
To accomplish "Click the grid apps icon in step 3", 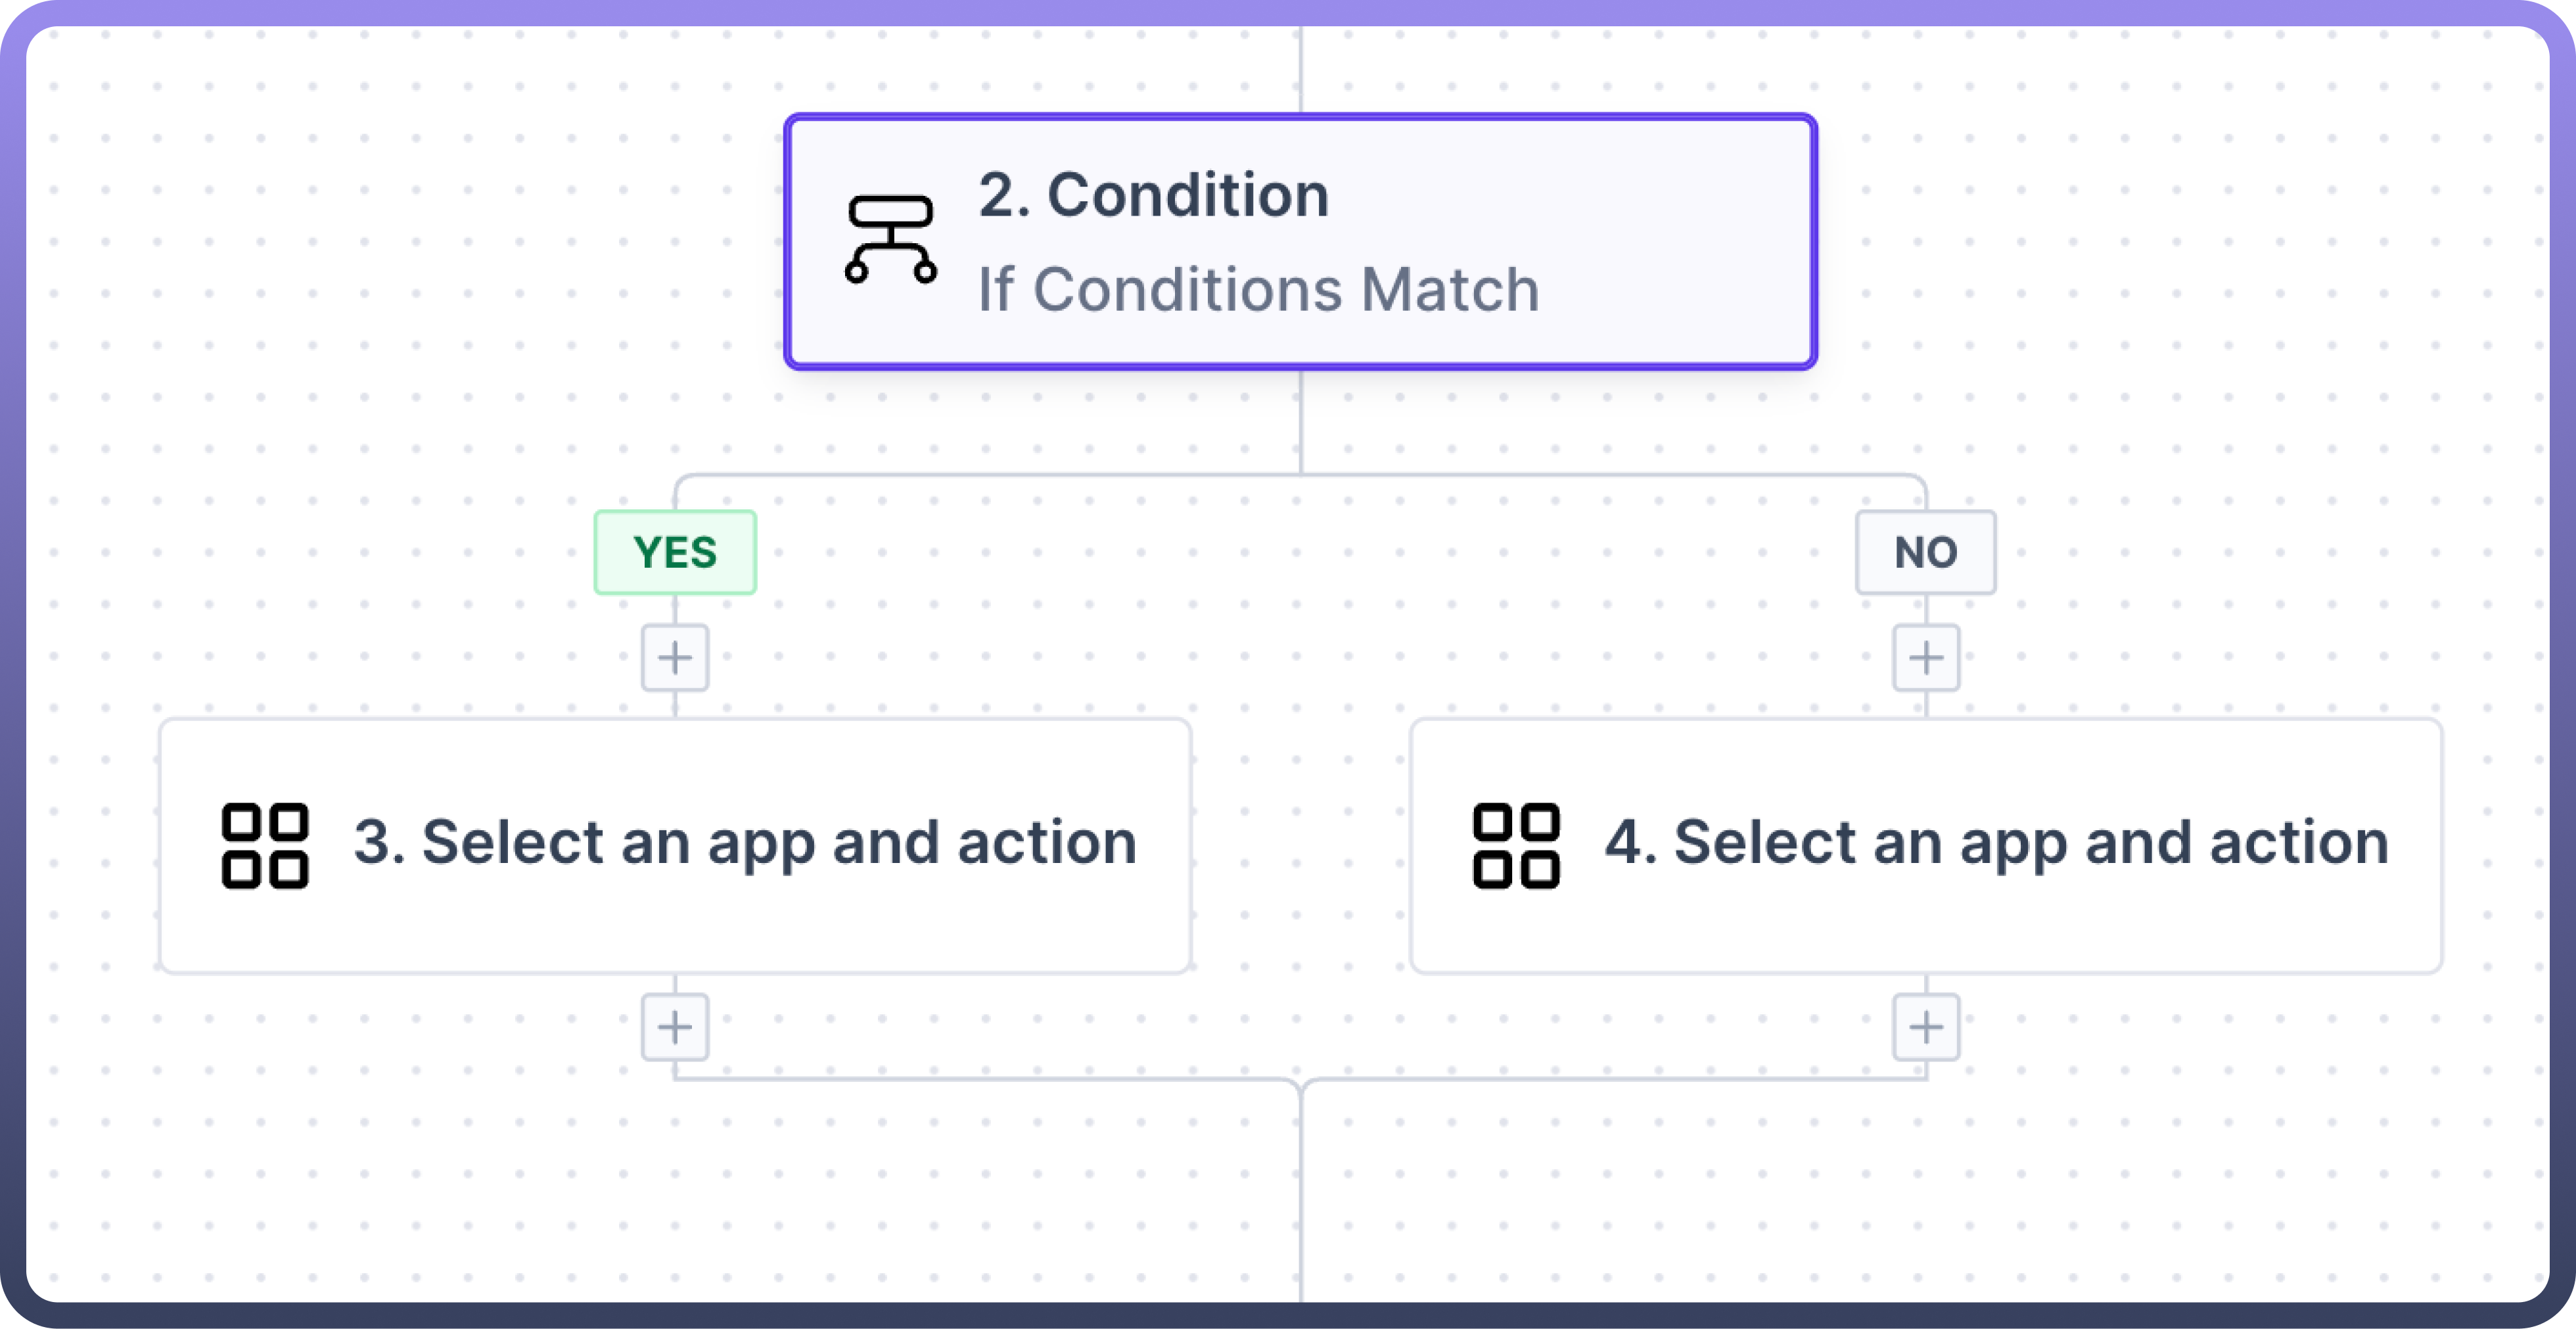I will tap(265, 846).
